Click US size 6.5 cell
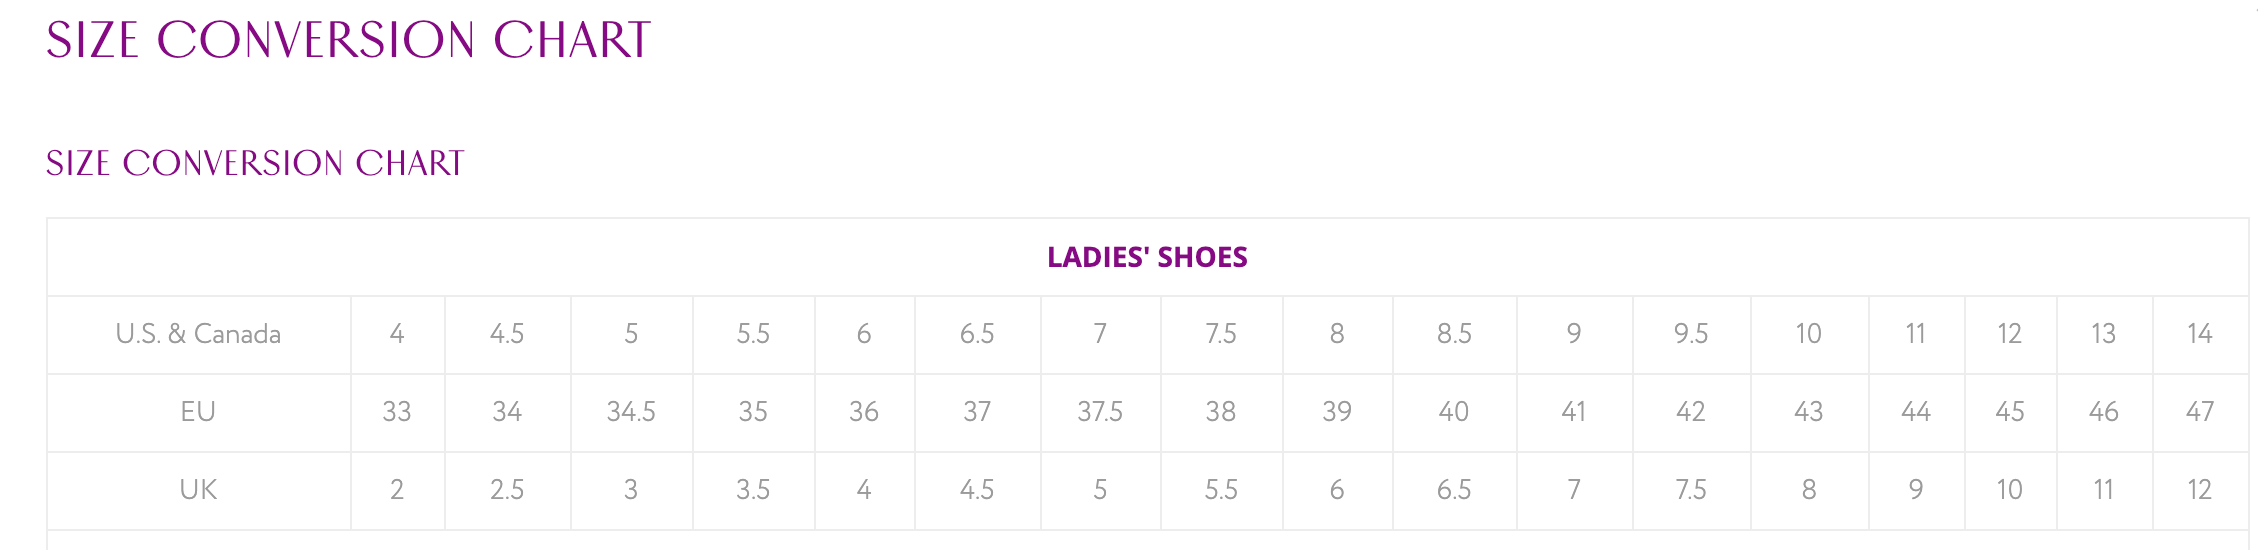Screen dimensions: 2258x550 coord(977,334)
